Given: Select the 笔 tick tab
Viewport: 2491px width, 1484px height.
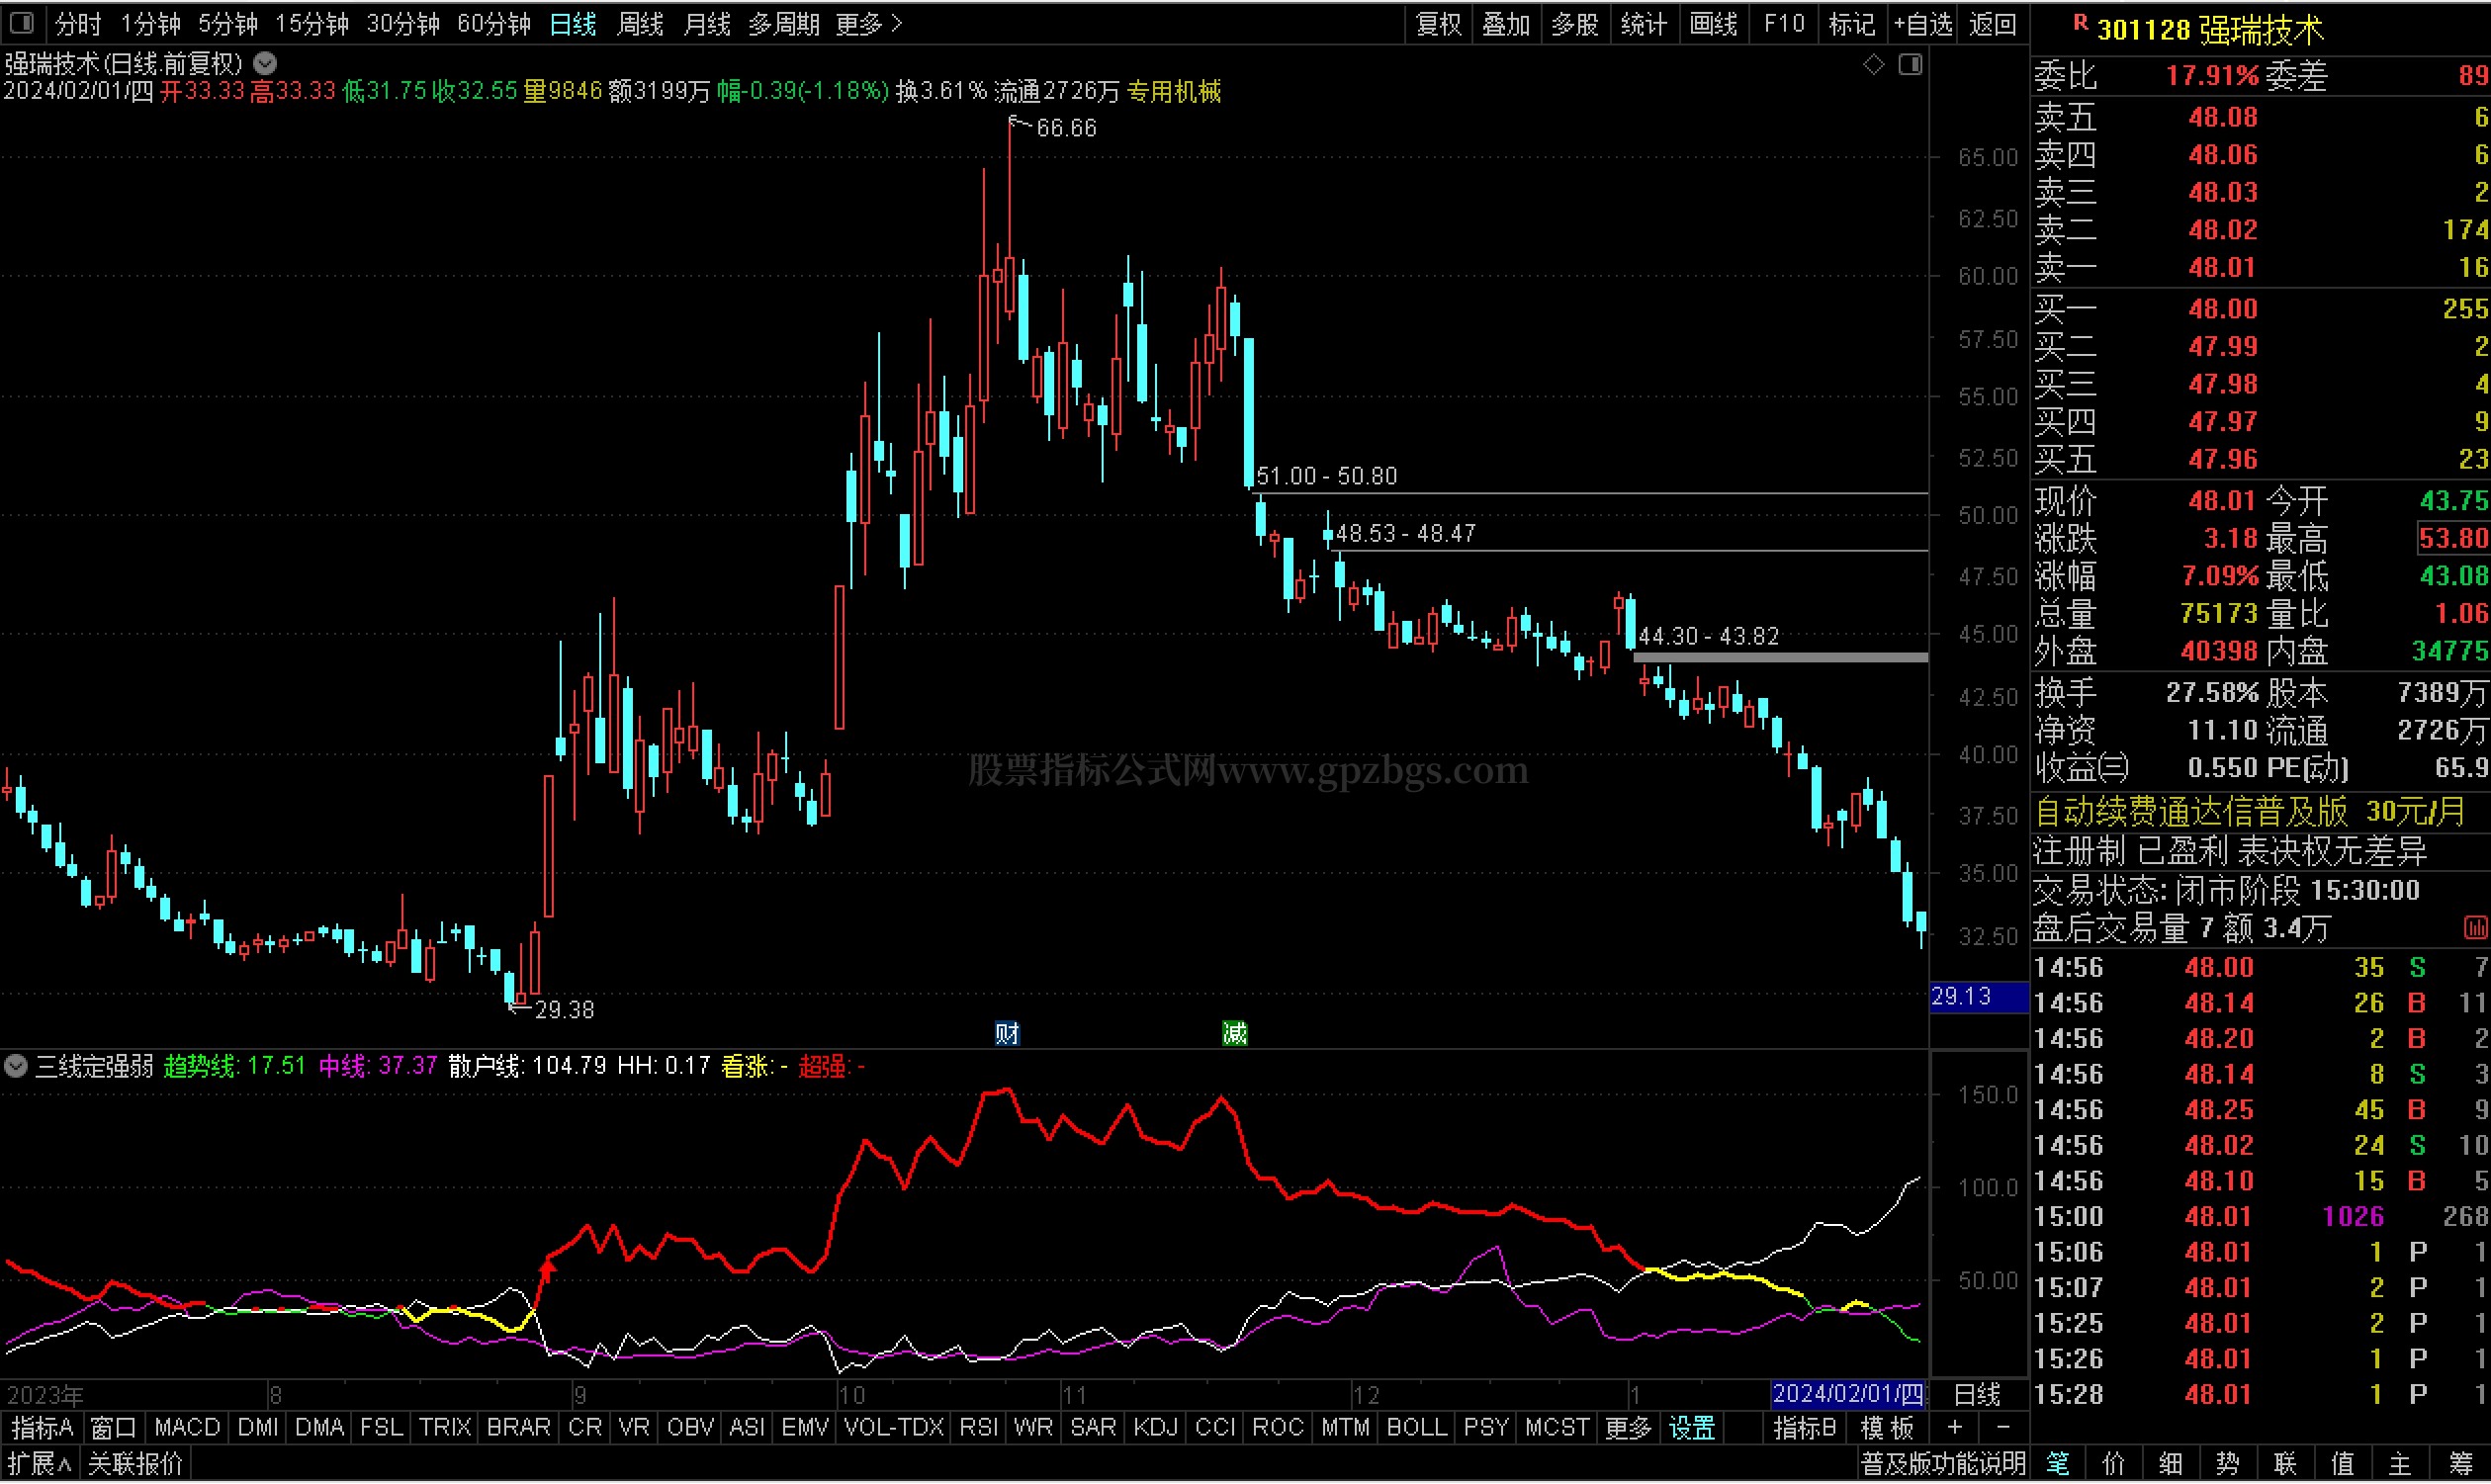Looking at the screenshot, I should click(2057, 1465).
